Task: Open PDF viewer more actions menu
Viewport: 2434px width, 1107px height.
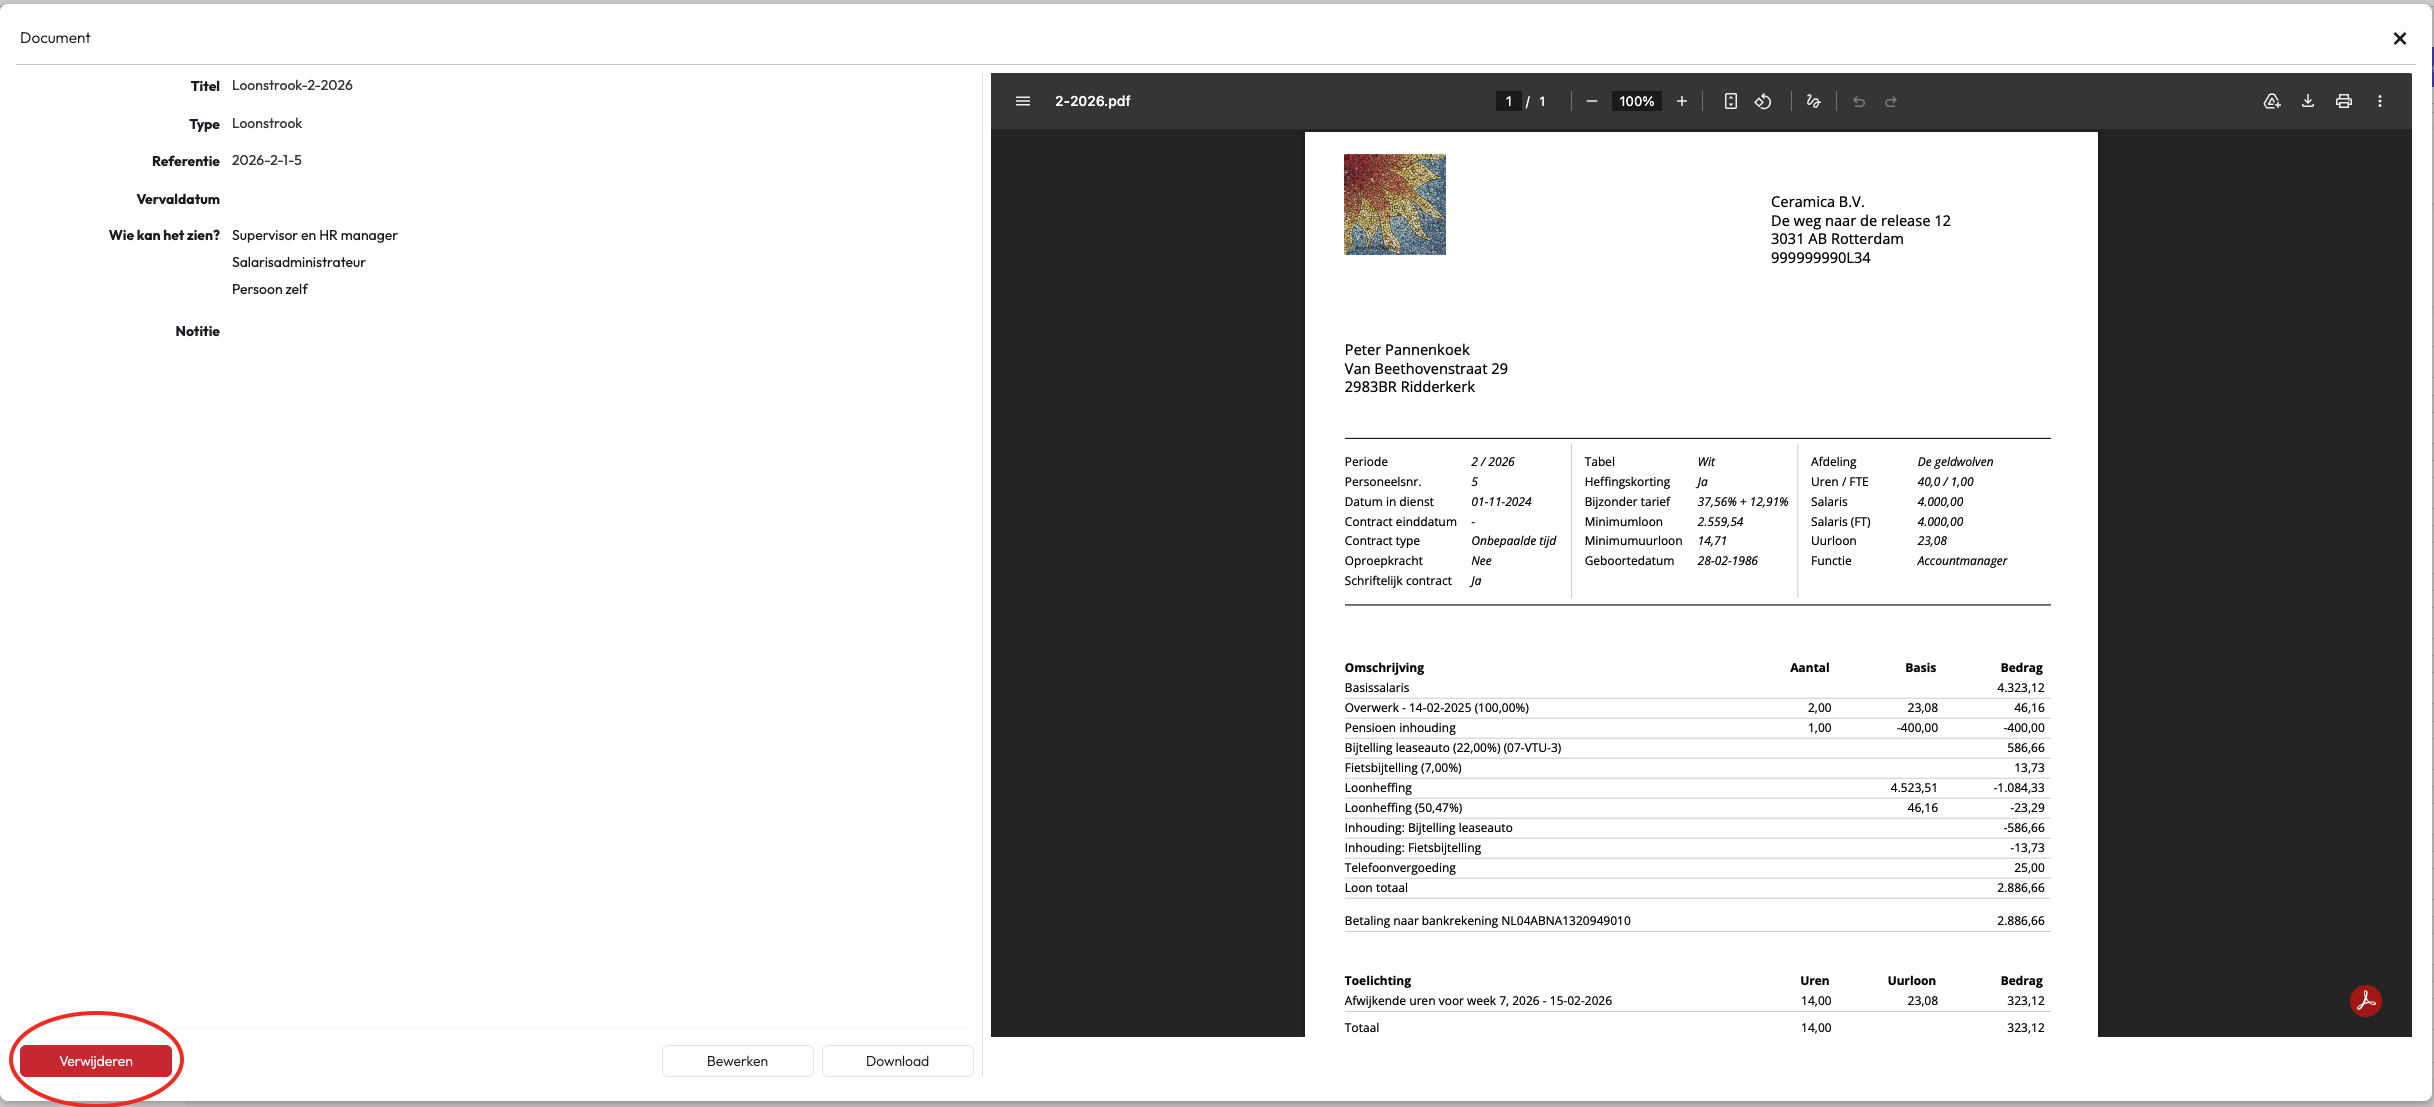Action: coord(2380,101)
